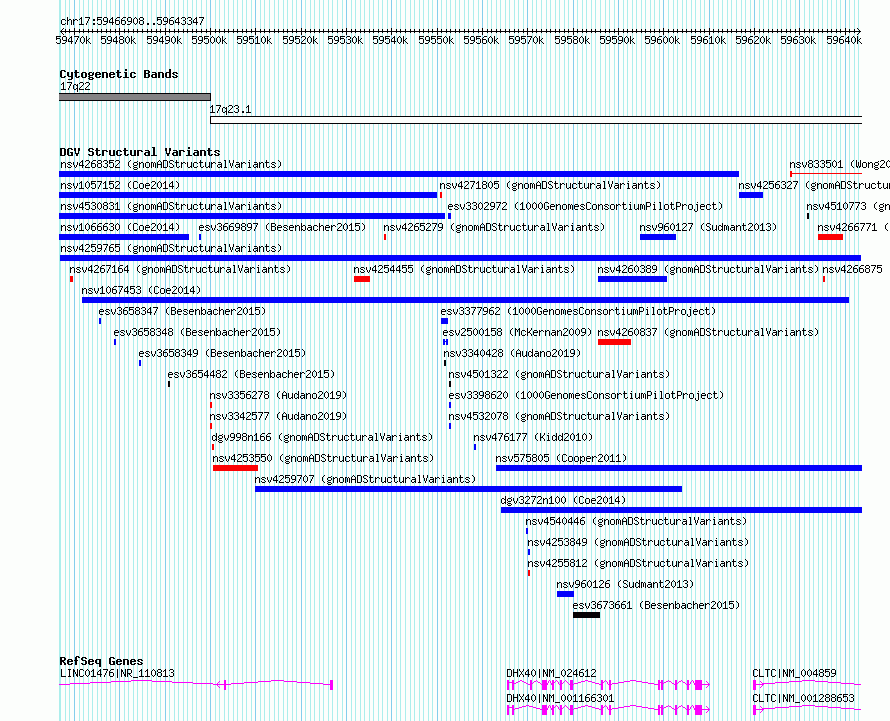Image resolution: width=890 pixels, height=721 pixels.
Task: Click the CLTC|NM_004859 gene label
Action: click(794, 673)
